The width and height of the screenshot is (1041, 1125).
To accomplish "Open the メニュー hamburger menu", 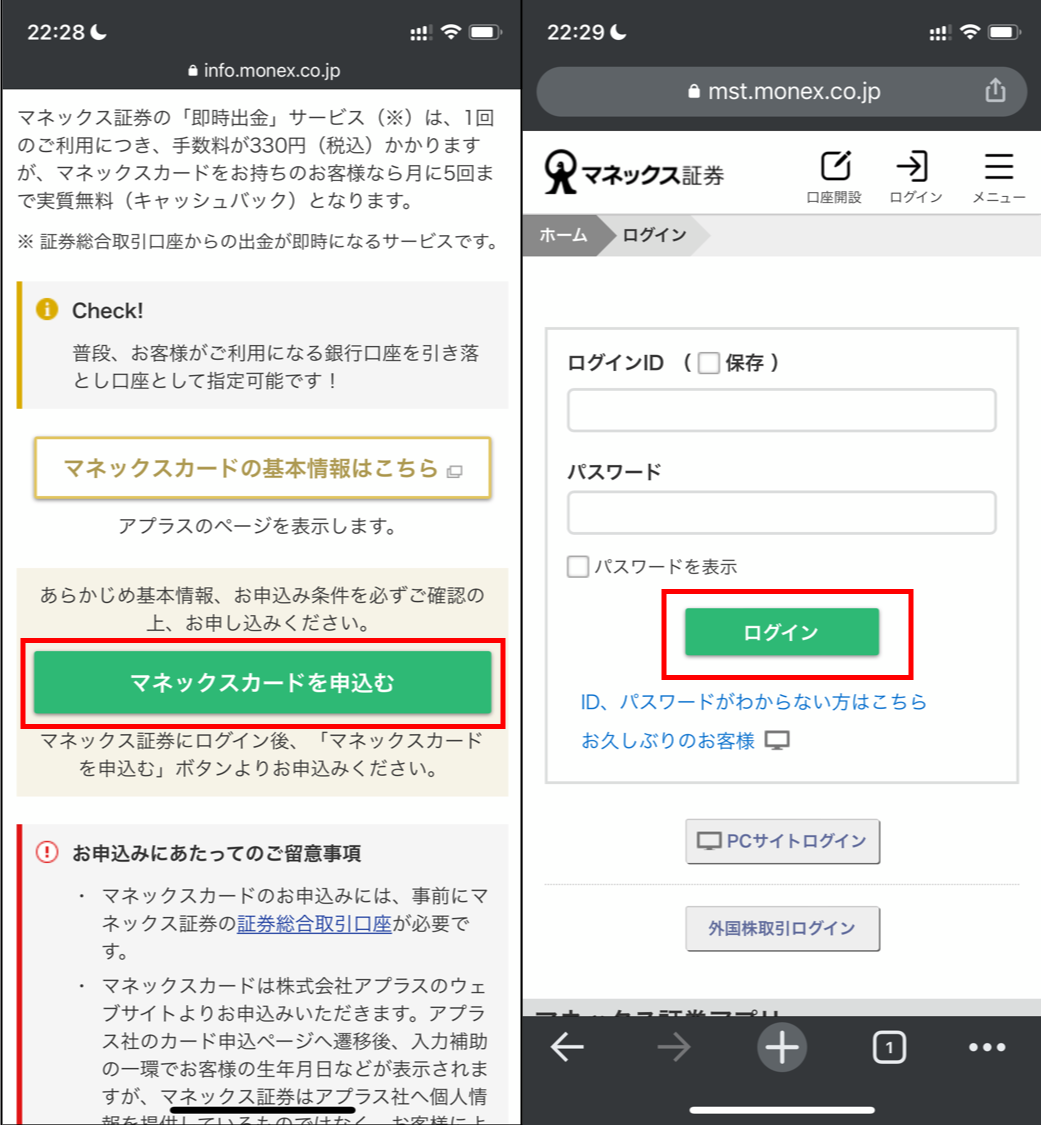I will (999, 176).
